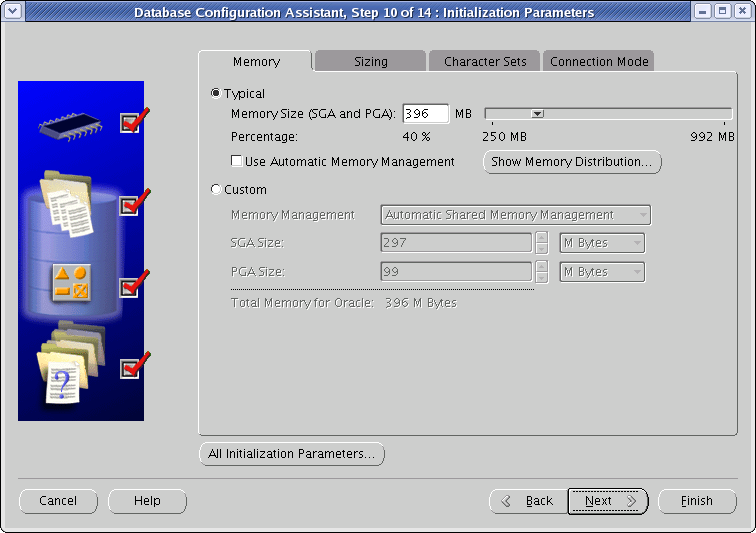
Task: Go Back to previous step
Action: click(x=528, y=501)
